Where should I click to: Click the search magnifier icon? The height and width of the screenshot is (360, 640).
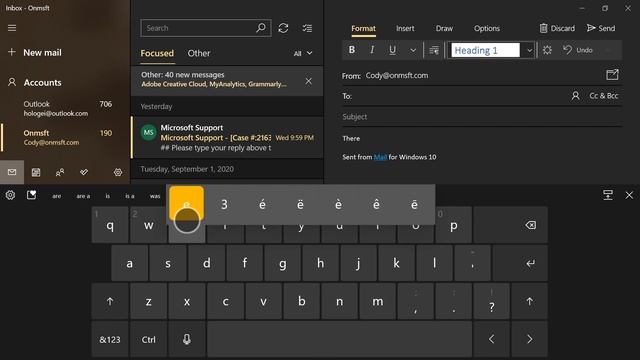coord(261,28)
